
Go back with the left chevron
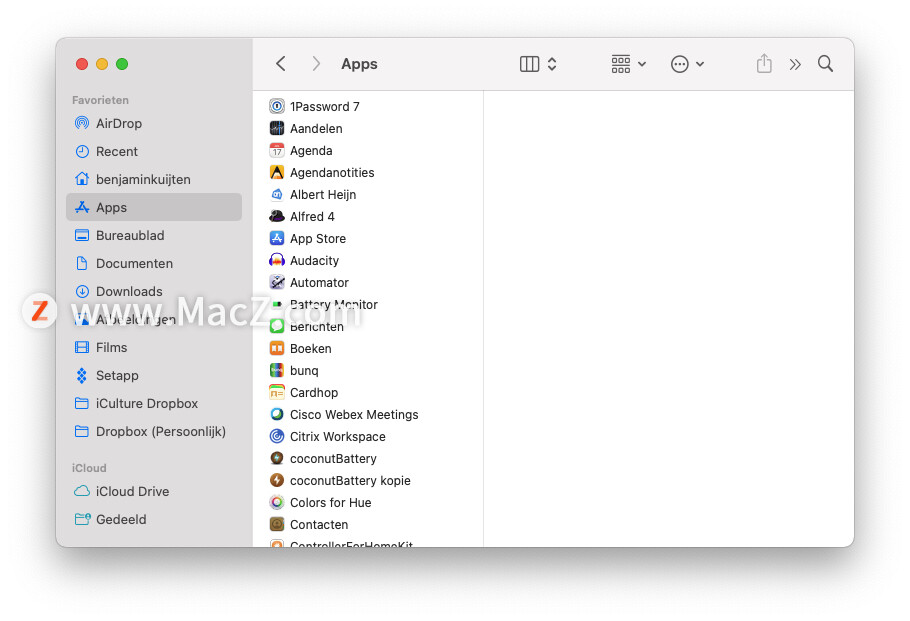pyautogui.click(x=281, y=64)
